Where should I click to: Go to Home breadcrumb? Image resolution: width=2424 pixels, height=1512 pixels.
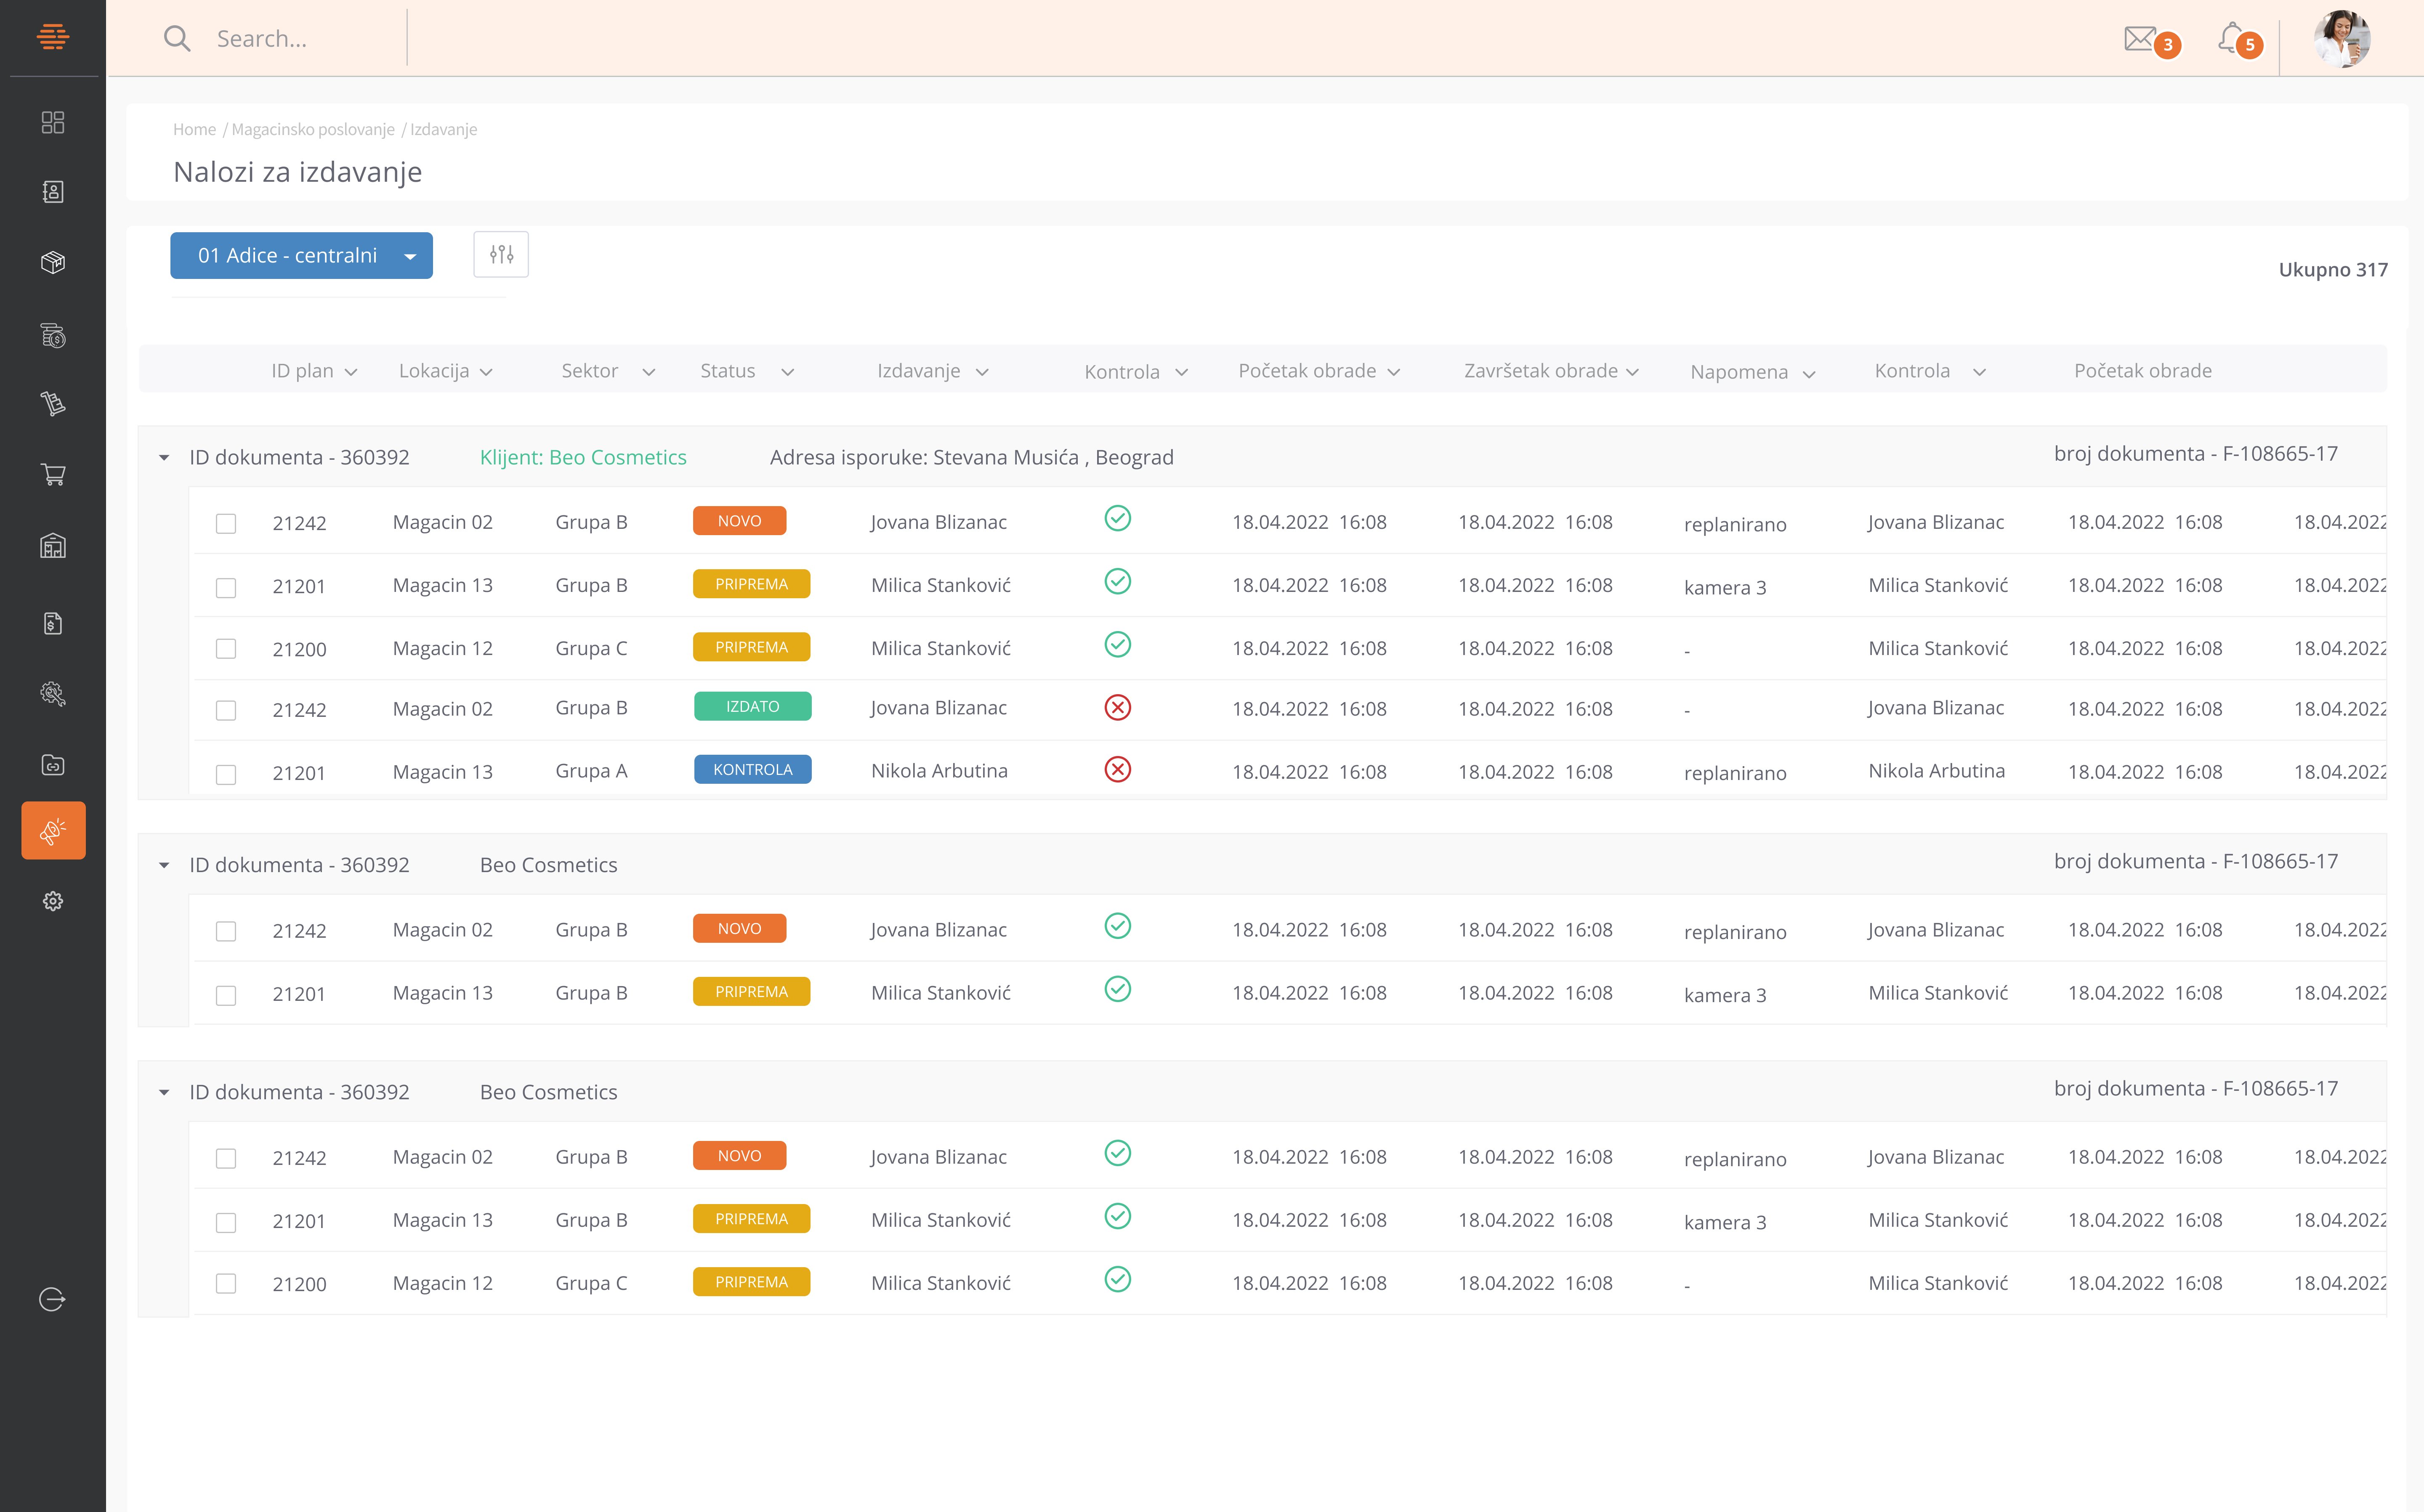tap(194, 129)
